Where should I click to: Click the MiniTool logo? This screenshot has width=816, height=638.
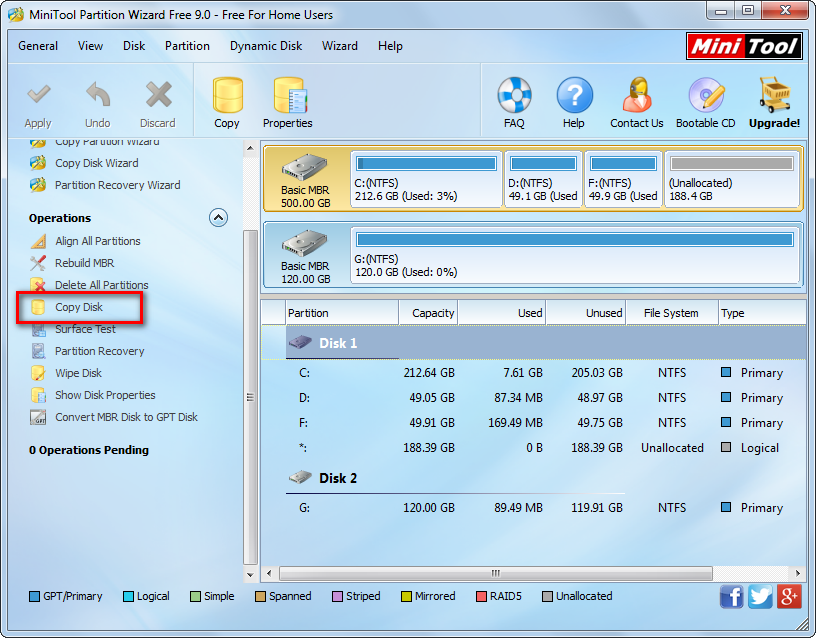point(744,46)
